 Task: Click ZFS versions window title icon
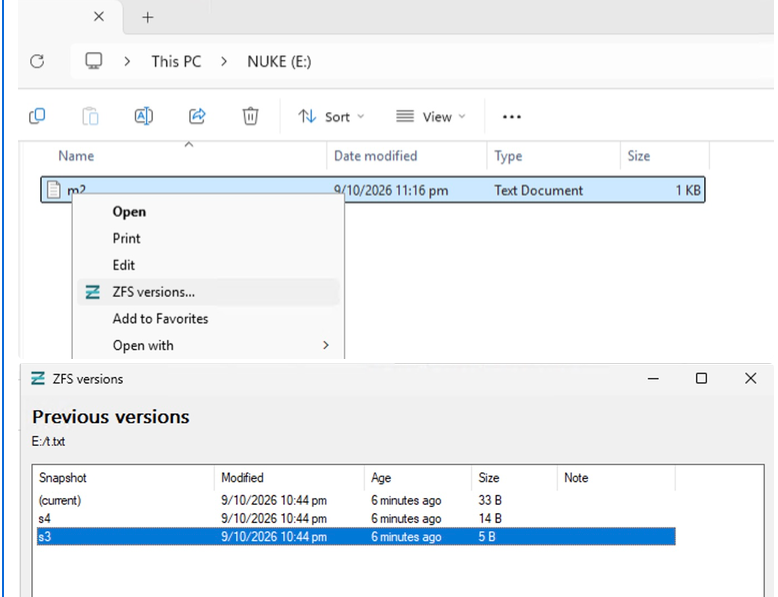pyautogui.click(x=38, y=378)
